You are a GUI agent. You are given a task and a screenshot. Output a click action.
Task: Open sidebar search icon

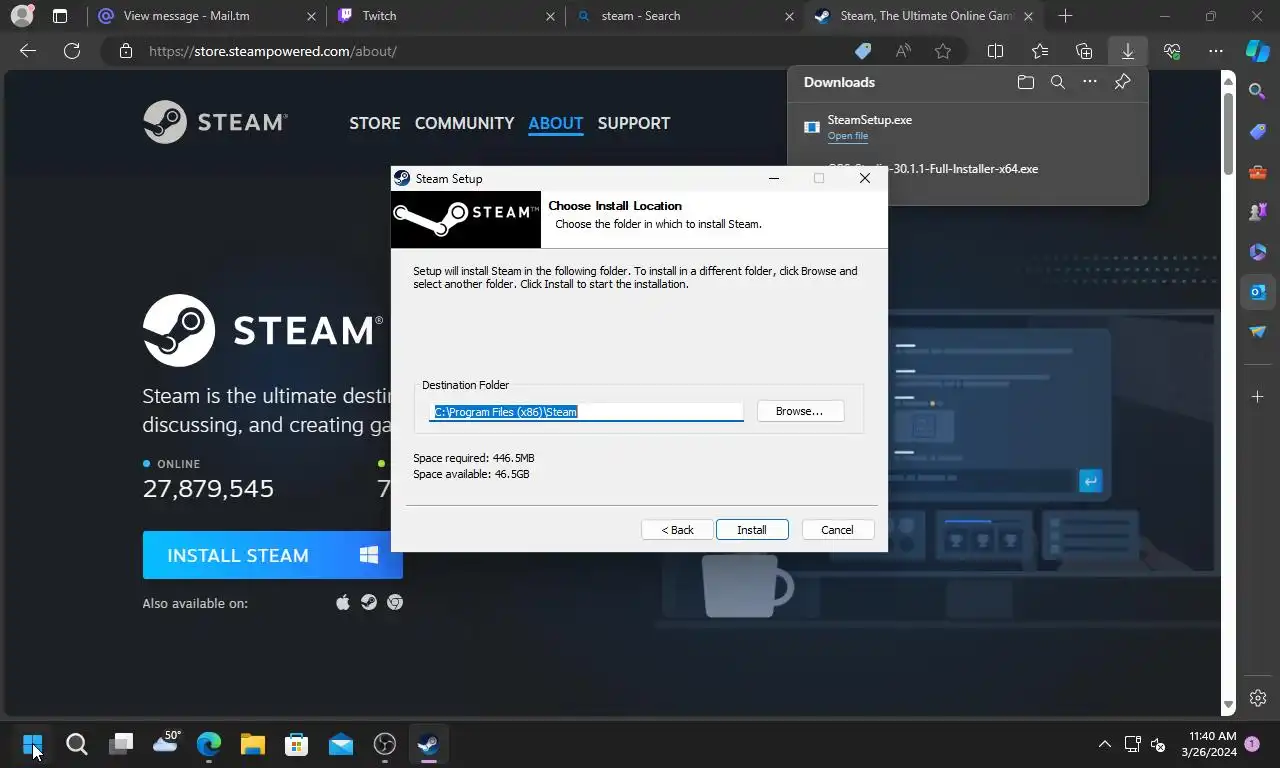[x=1258, y=92]
